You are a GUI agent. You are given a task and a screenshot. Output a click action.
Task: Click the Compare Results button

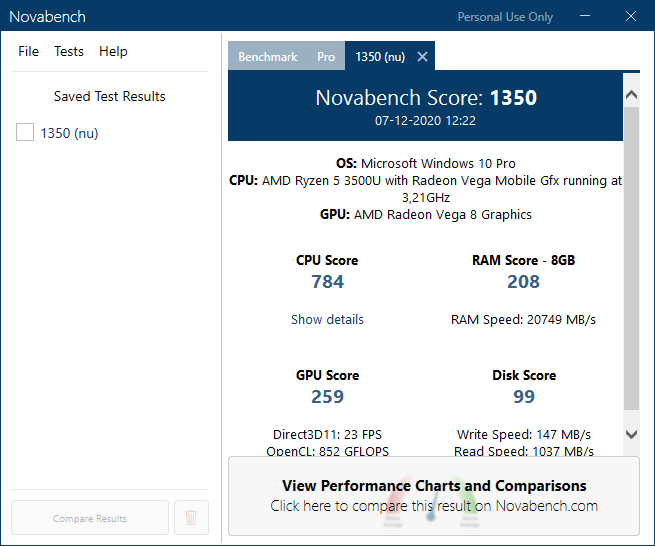[90, 518]
